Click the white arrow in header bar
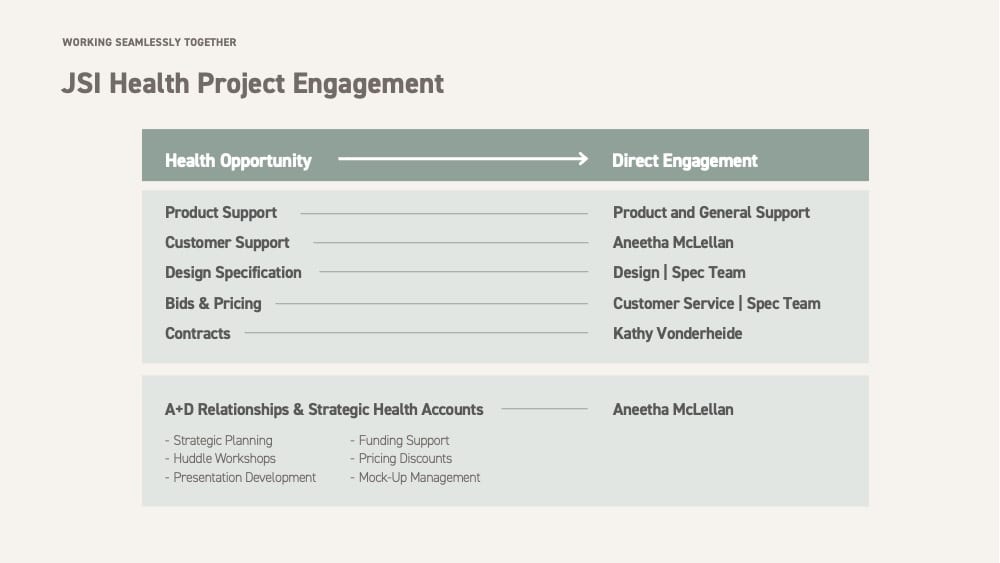This screenshot has height=563, width=1000. pos(463,159)
